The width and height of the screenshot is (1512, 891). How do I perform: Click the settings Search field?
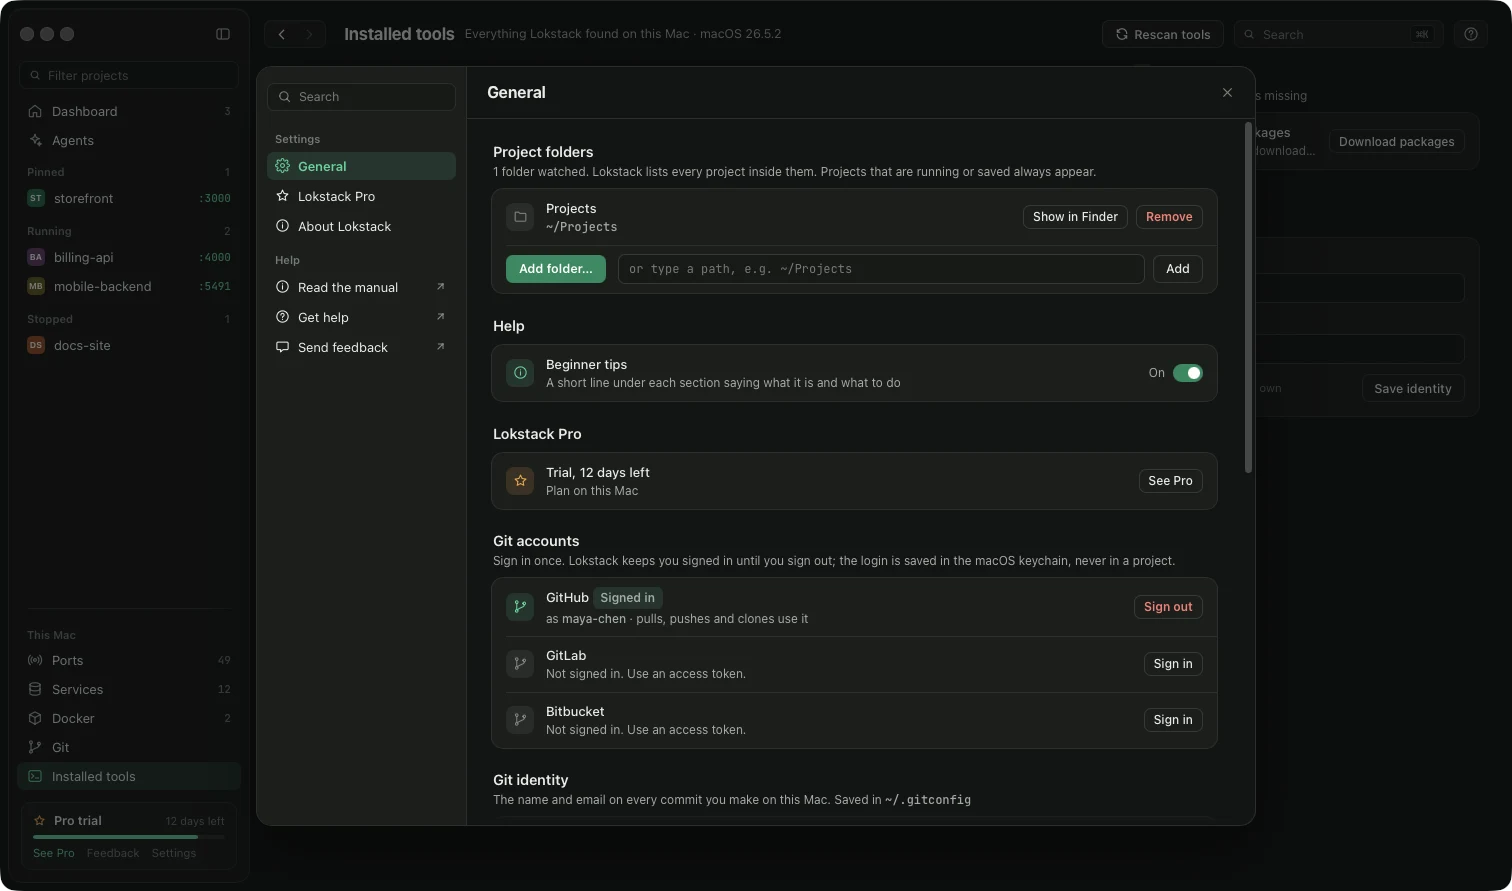(x=361, y=97)
